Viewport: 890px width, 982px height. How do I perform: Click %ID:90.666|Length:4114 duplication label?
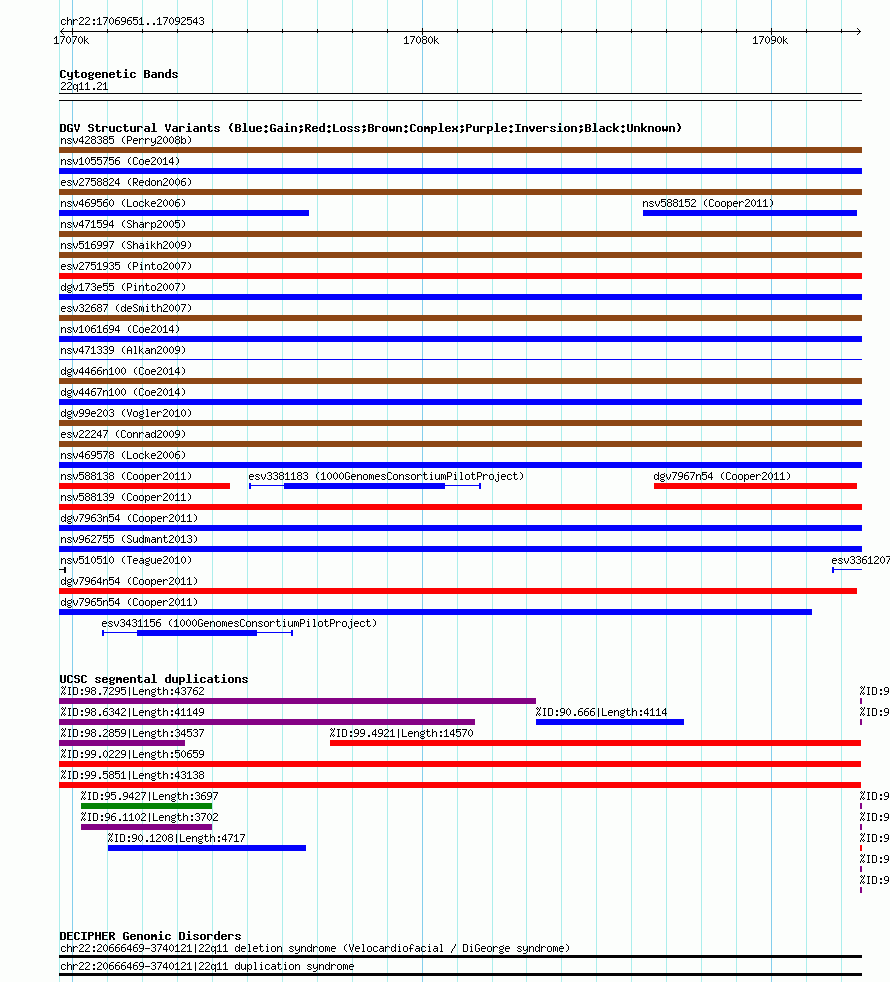[x=601, y=712]
